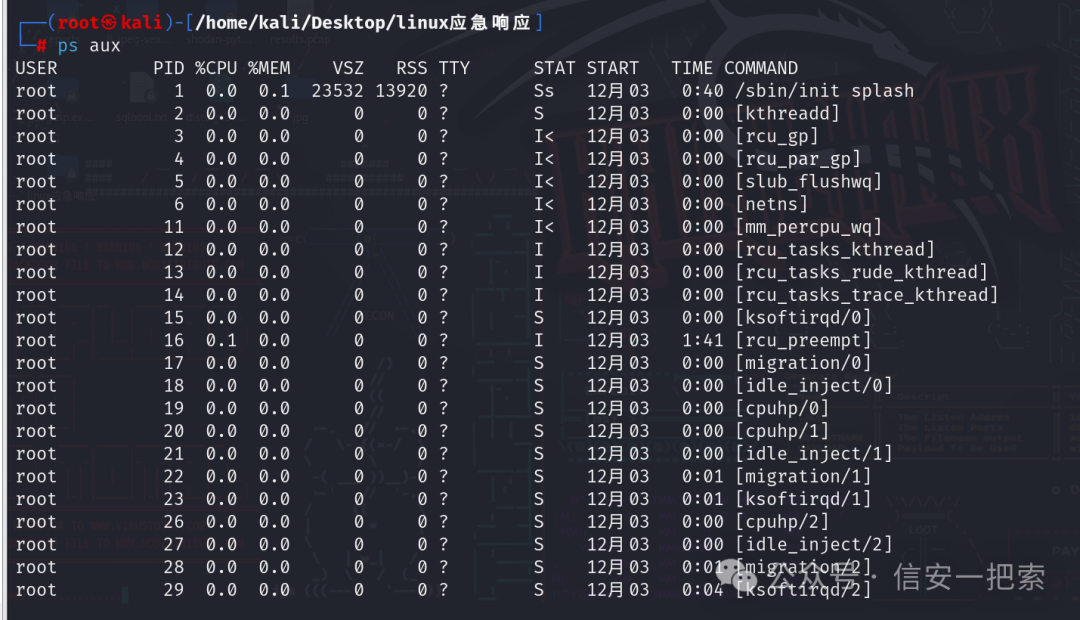
Task: Click the TIME column header
Action: coord(692,68)
